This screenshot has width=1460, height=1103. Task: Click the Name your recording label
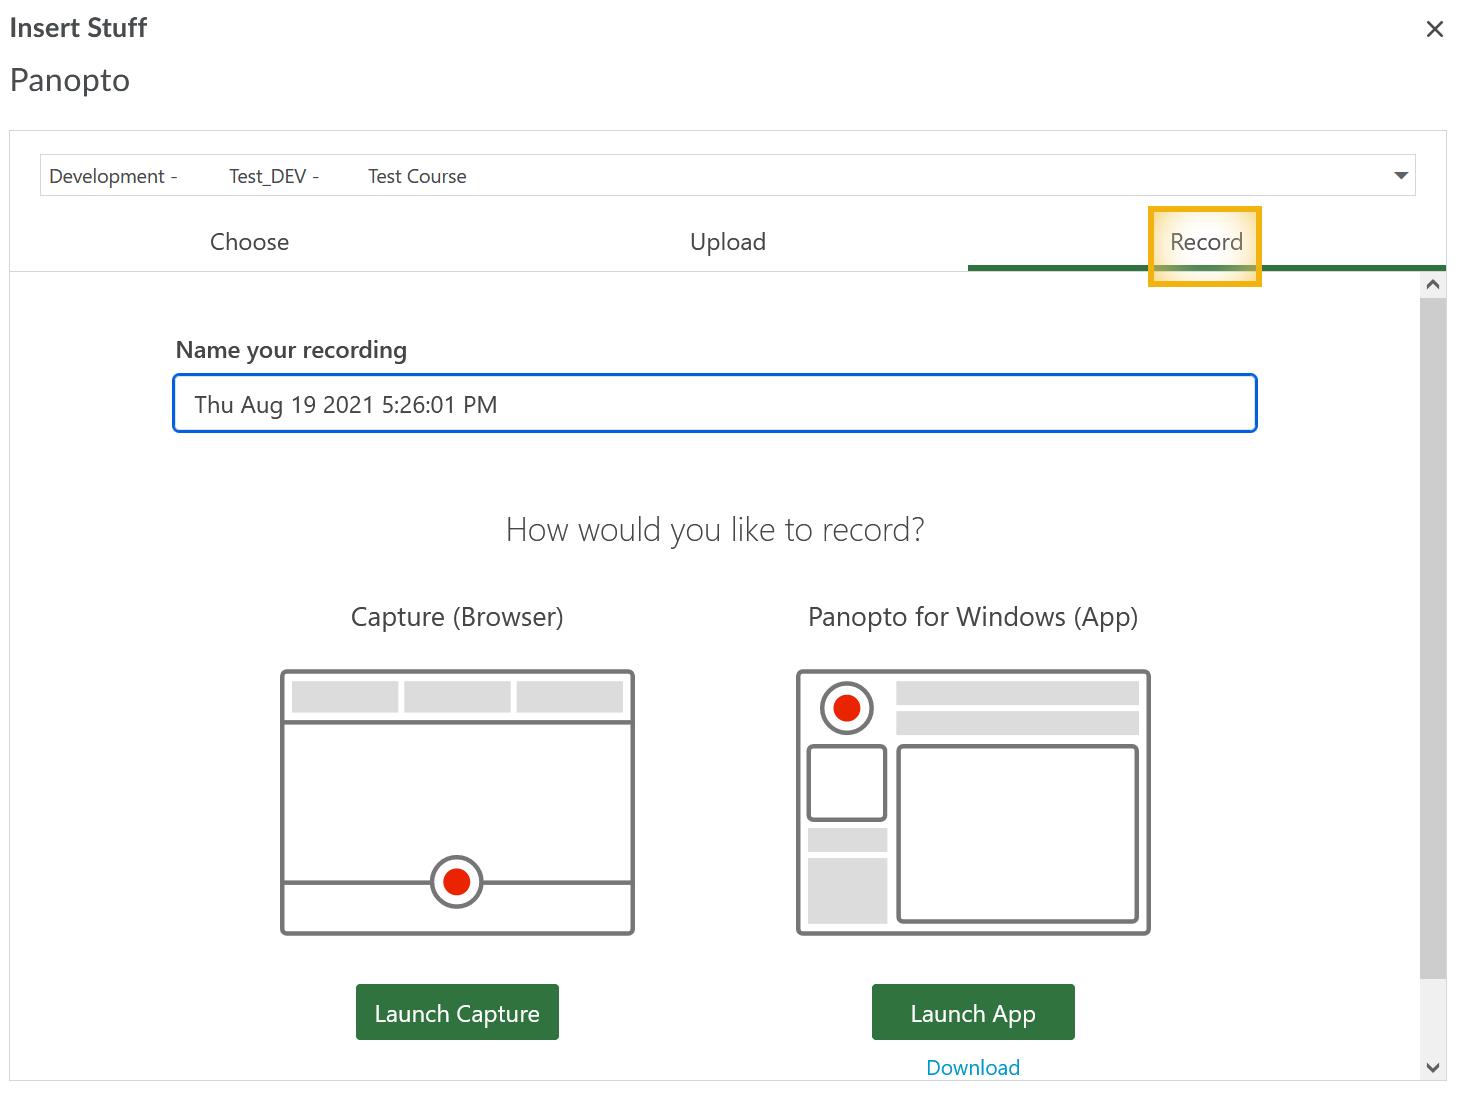291,350
